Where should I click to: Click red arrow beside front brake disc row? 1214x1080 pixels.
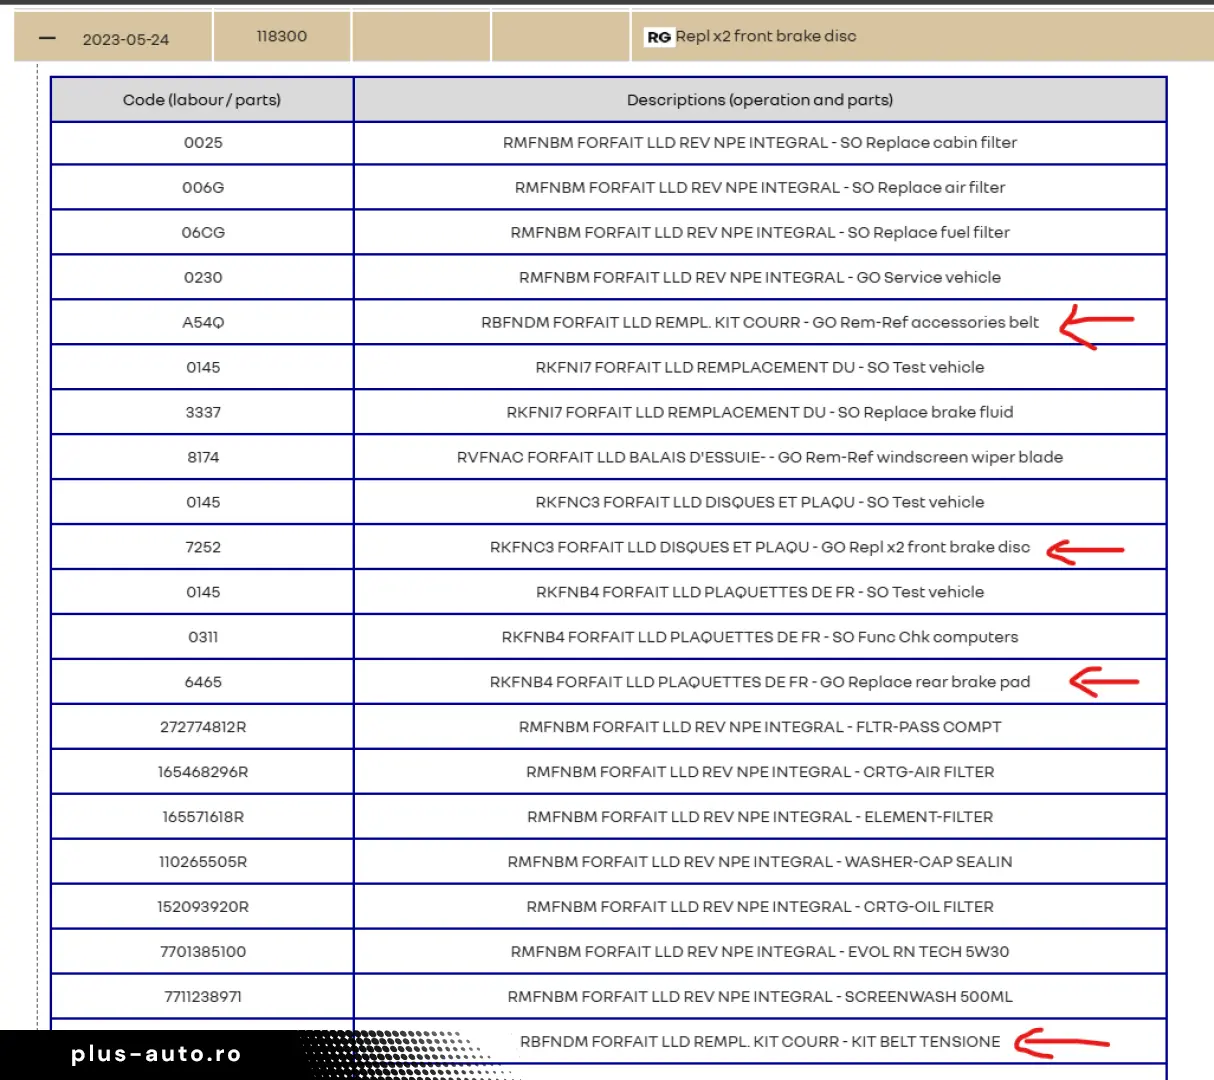(x=1085, y=550)
